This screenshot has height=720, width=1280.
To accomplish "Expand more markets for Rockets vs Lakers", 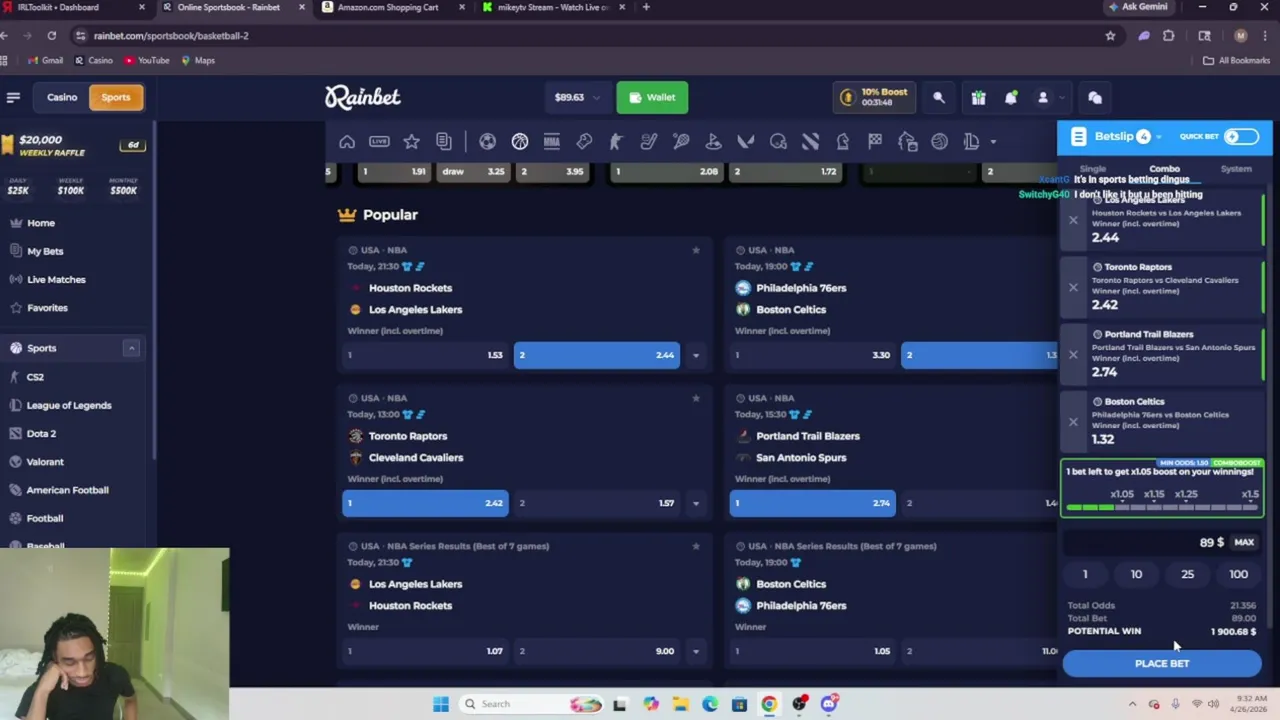I will tap(696, 355).
